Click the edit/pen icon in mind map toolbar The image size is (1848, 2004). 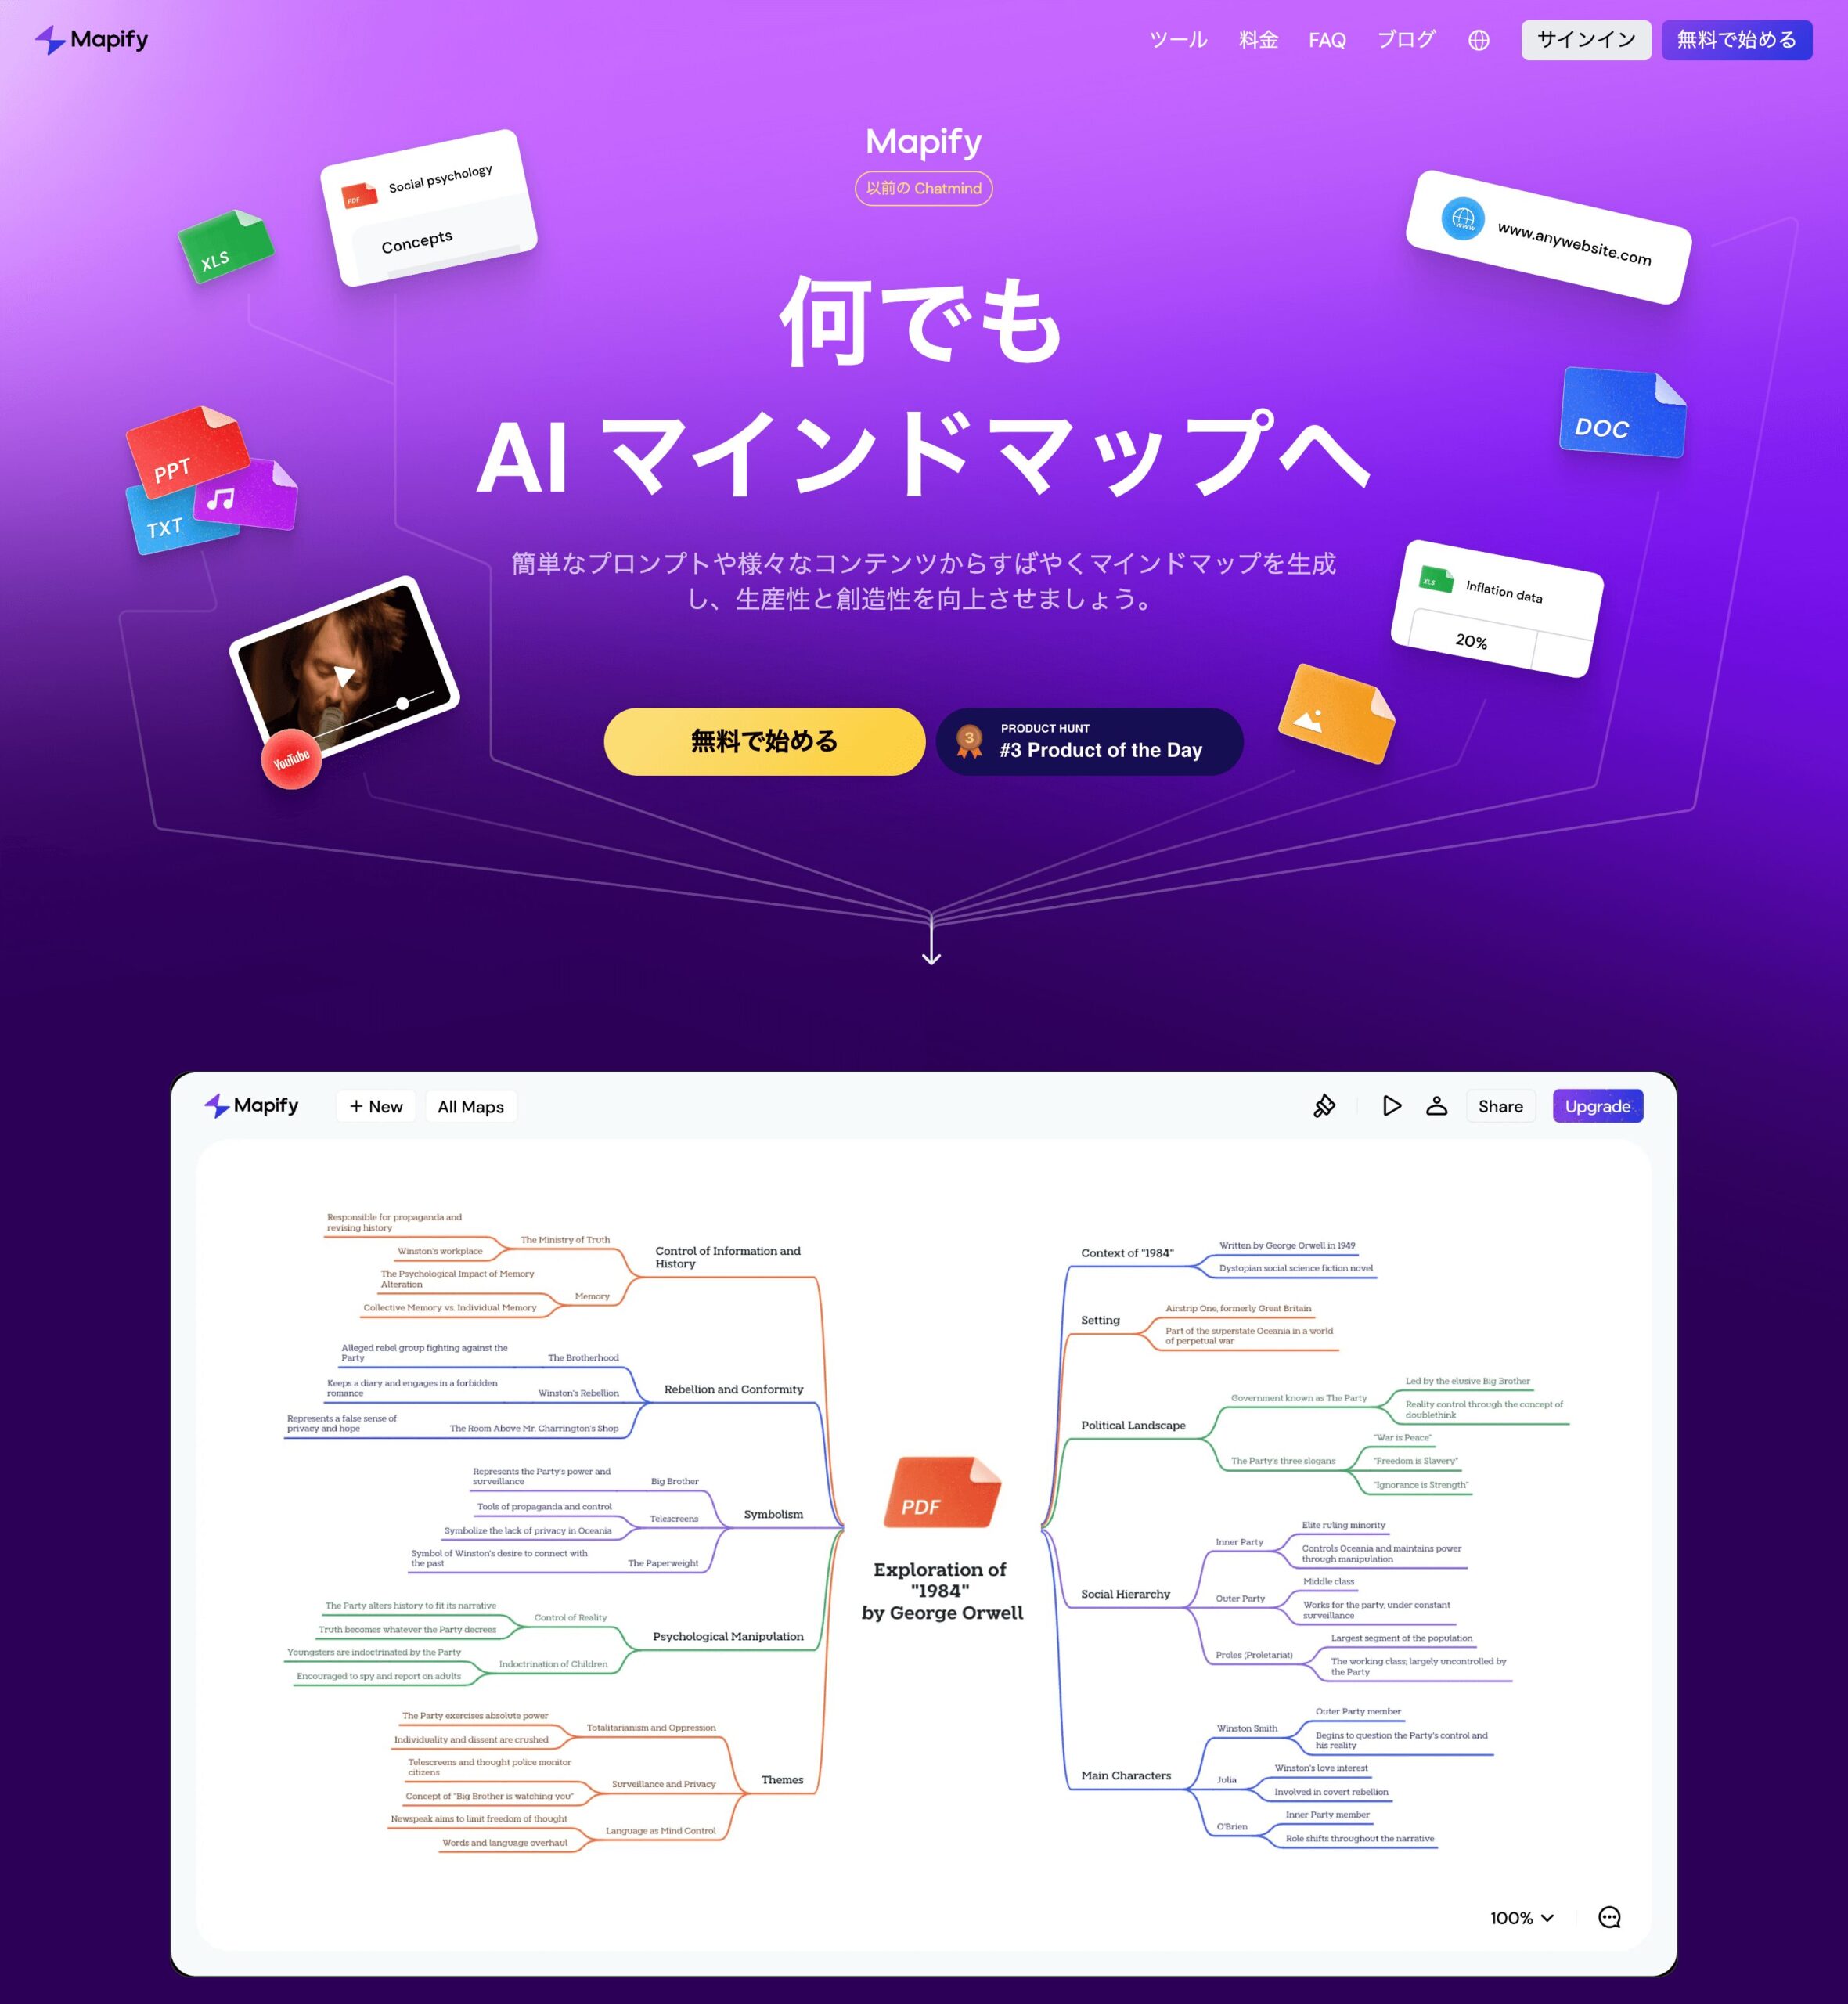click(x=1324, y=1105)
